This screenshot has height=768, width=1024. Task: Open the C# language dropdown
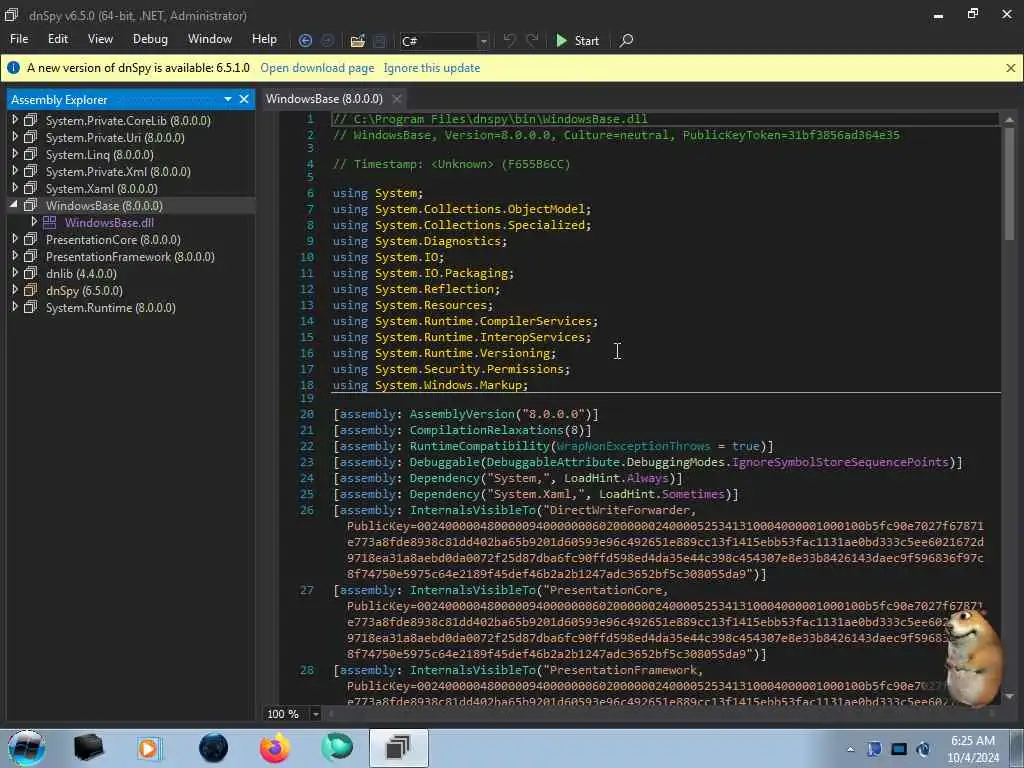(x=483, y=41)
